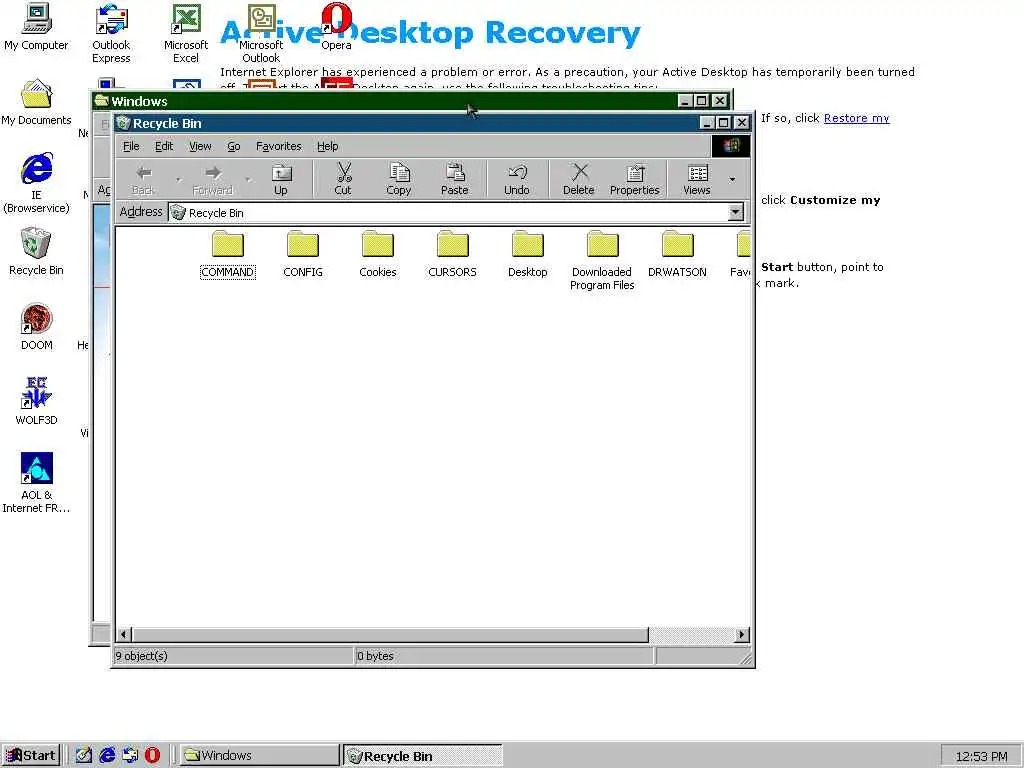The image size is (1024, 768).
Task: Click the Views toolbar icon
Action: pyautogui.click(x=697, y=179)
